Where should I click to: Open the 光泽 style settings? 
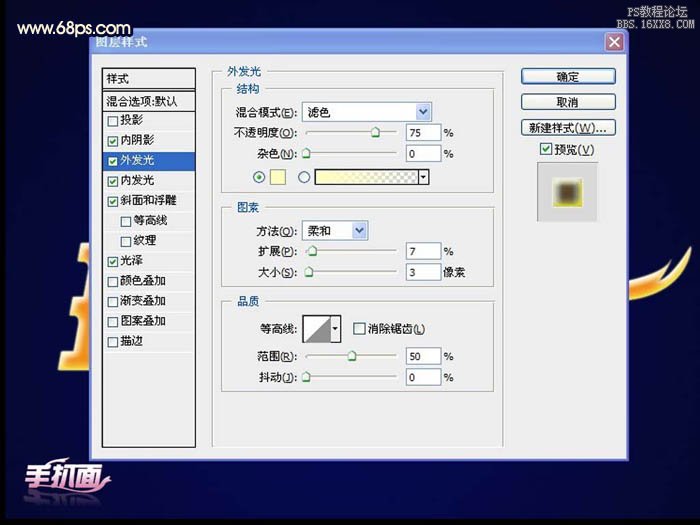[131, 261]
